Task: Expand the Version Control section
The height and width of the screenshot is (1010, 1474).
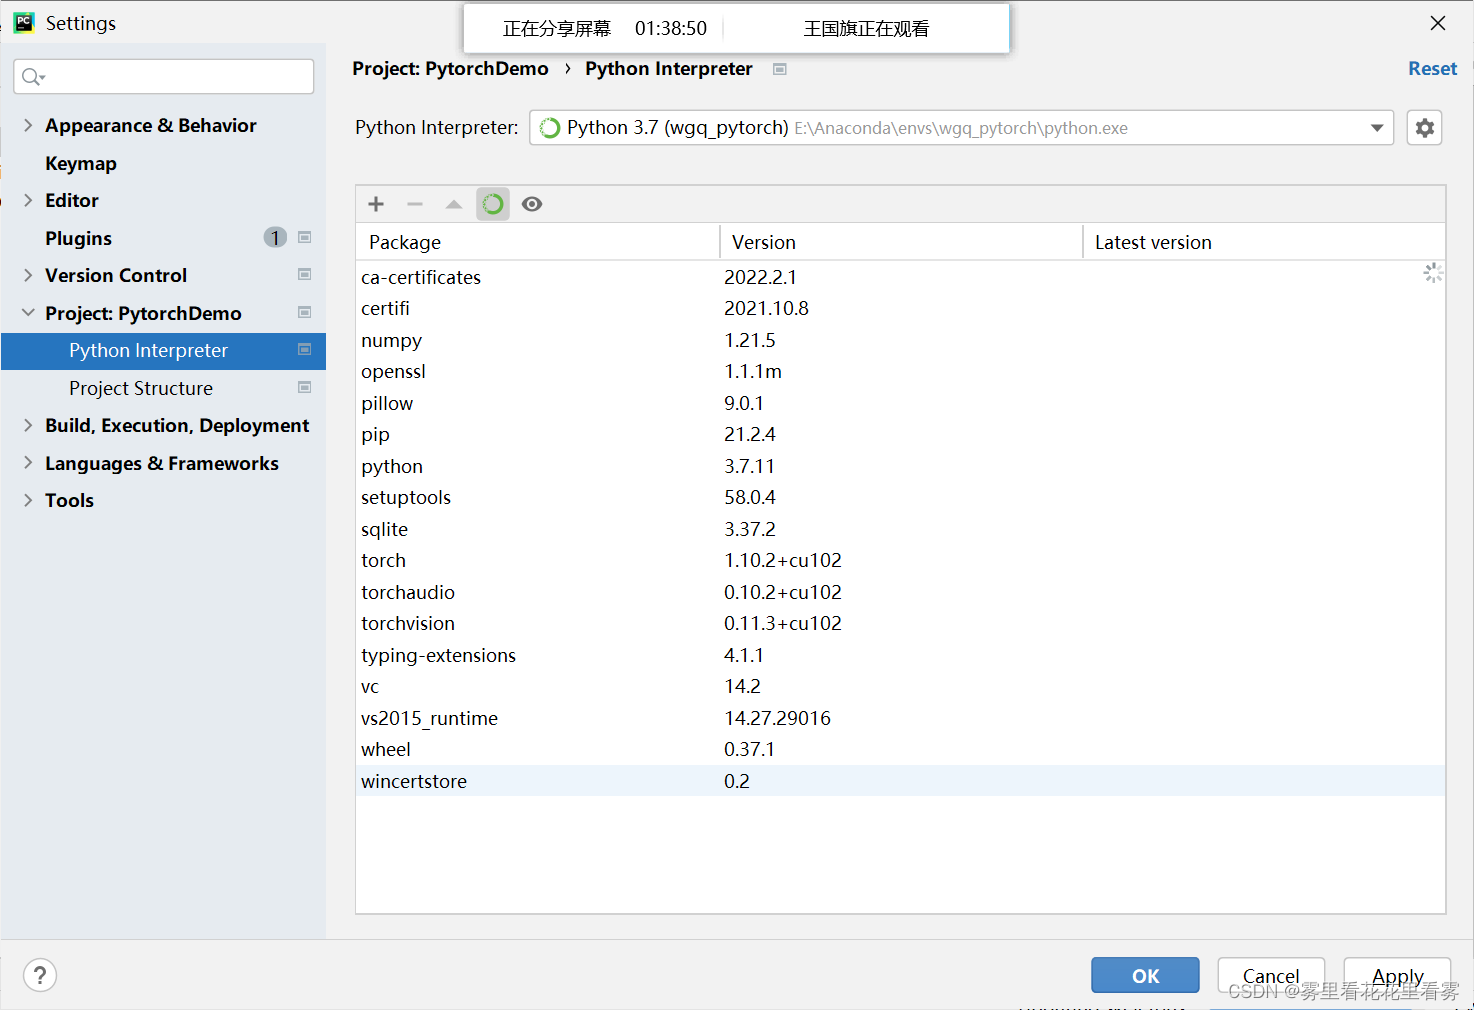Action: [28, 275]
